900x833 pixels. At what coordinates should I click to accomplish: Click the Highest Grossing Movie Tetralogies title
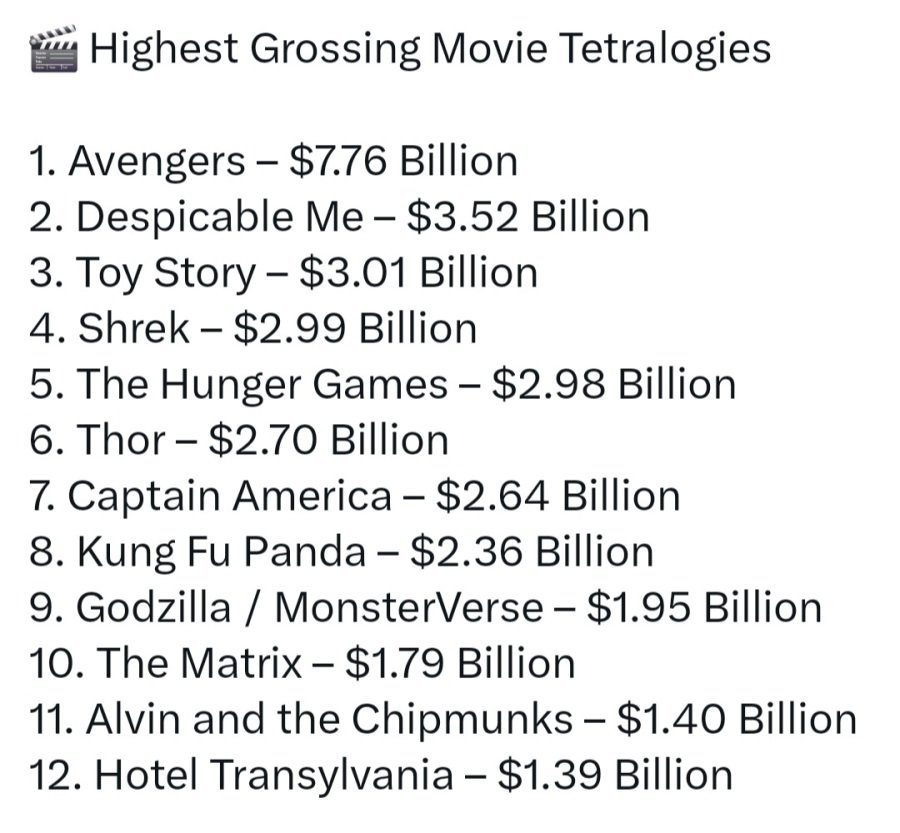(429, 48)
